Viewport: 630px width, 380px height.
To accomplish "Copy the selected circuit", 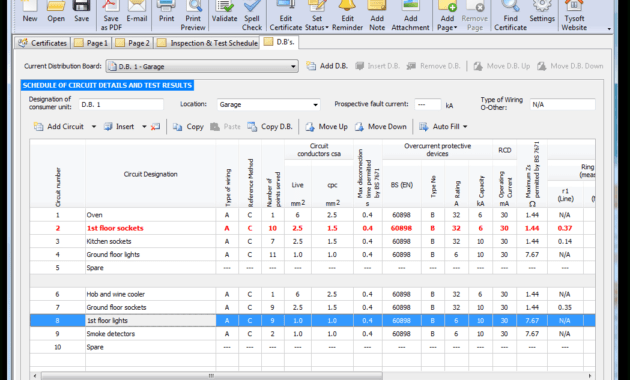I will [x=188, y=127].
